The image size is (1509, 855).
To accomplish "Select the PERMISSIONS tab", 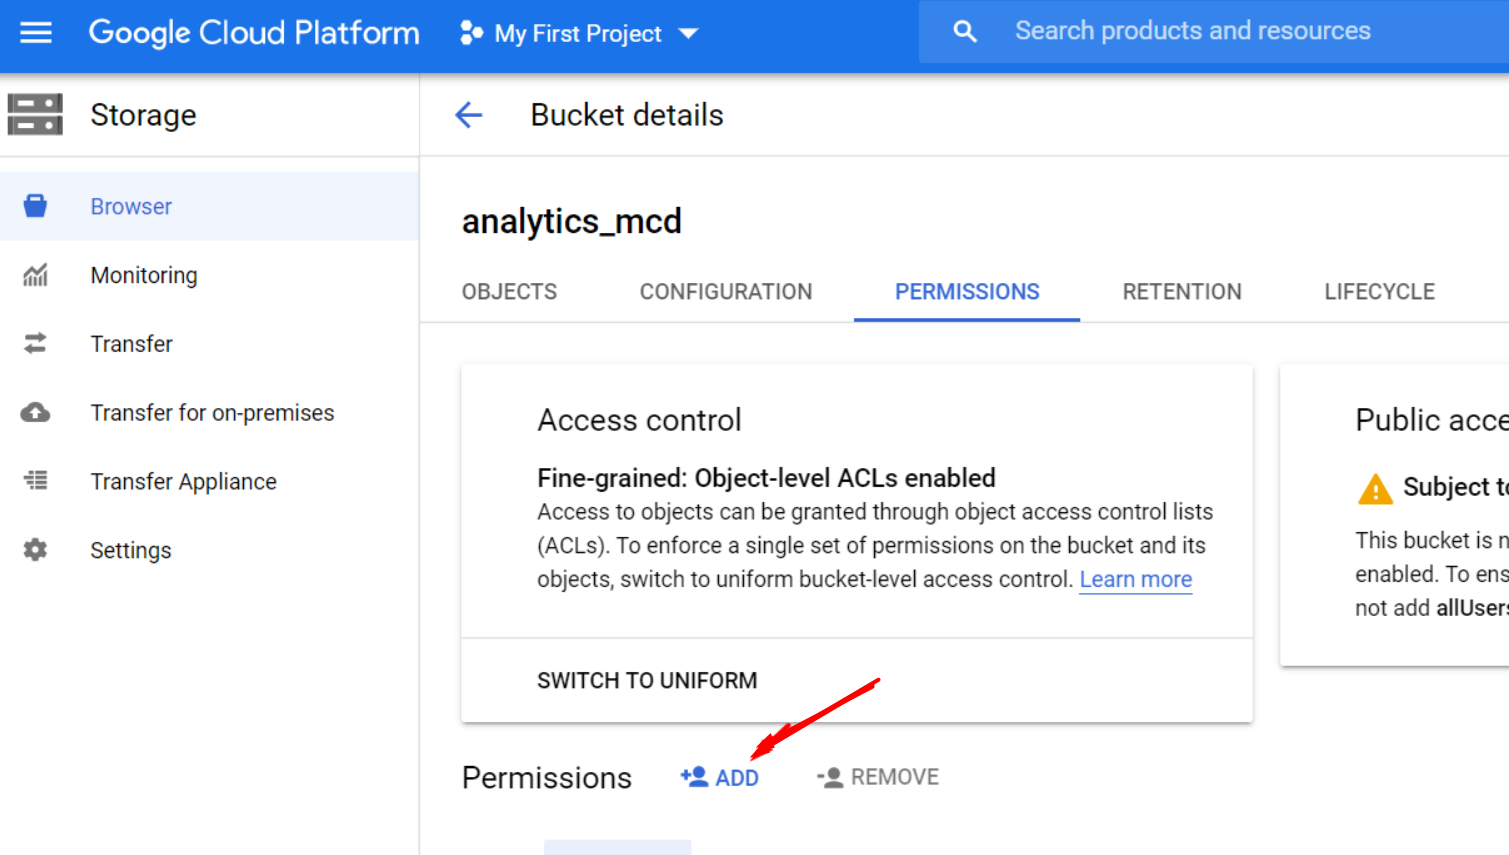I will pos(967,291).
